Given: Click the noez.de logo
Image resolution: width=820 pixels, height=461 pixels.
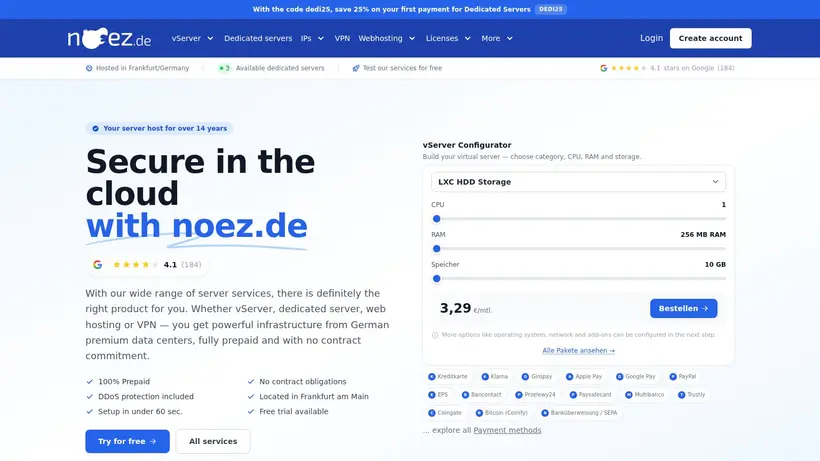Looking at the screenshot, I should [109, 38].
